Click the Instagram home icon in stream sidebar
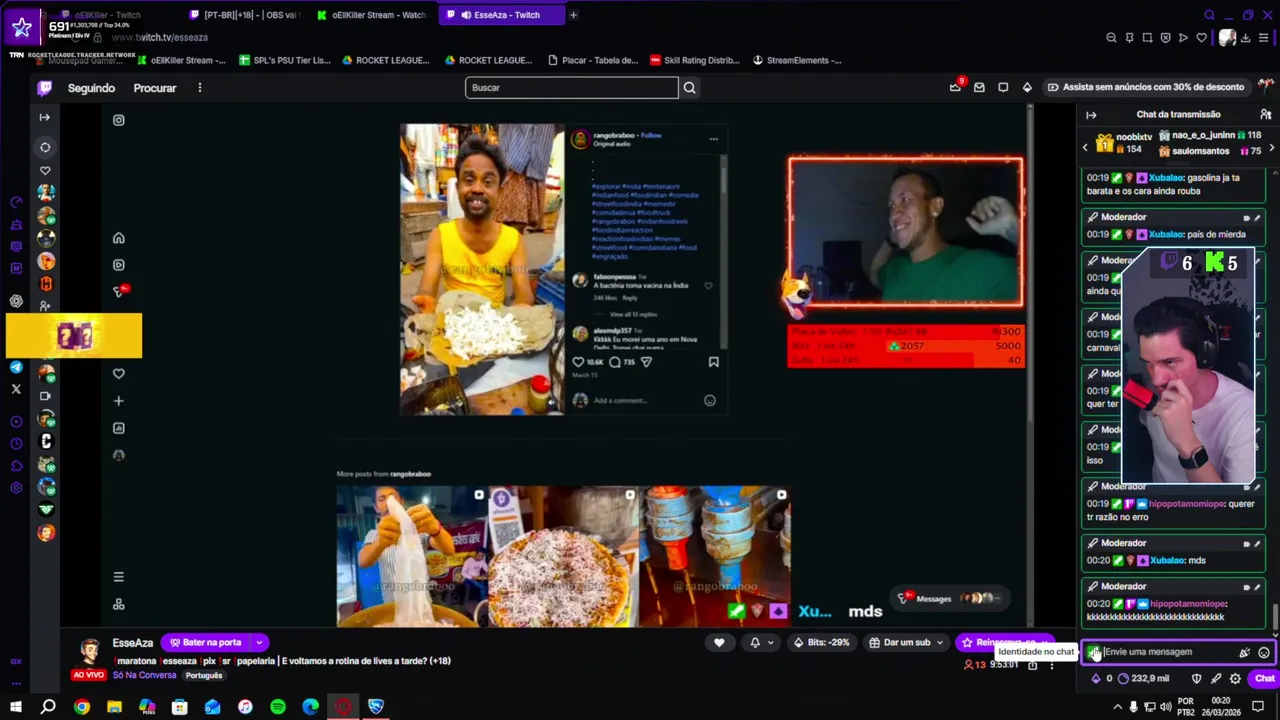 pyautogui.click(x=118, y=238)
